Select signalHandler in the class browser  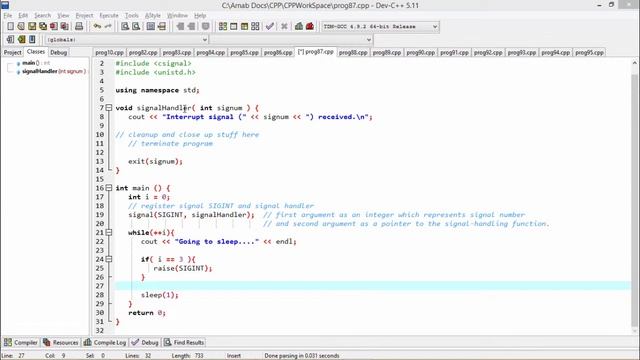pos(51,71)
